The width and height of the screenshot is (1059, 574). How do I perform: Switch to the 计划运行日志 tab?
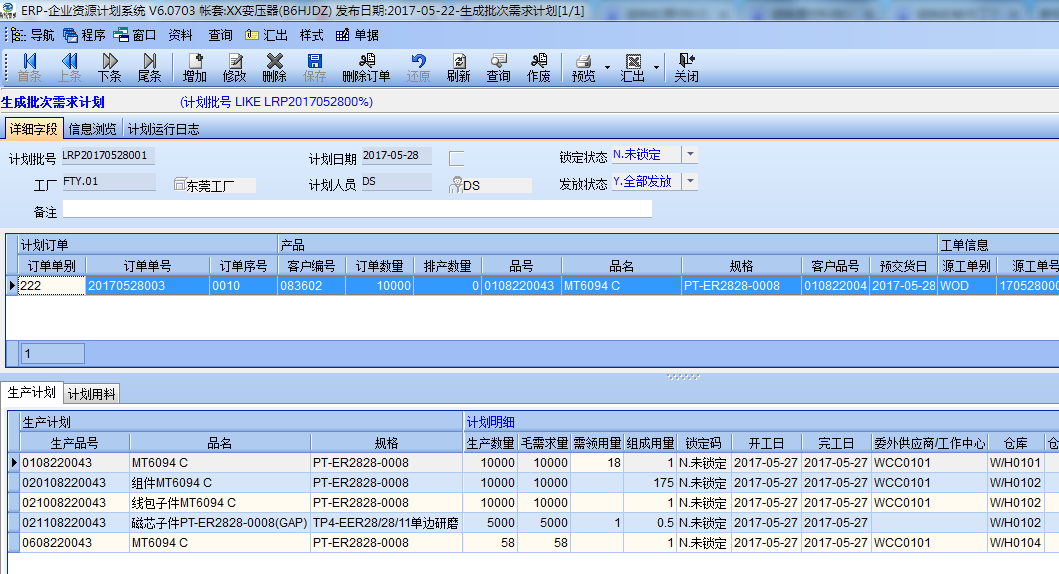coord(163,129)
